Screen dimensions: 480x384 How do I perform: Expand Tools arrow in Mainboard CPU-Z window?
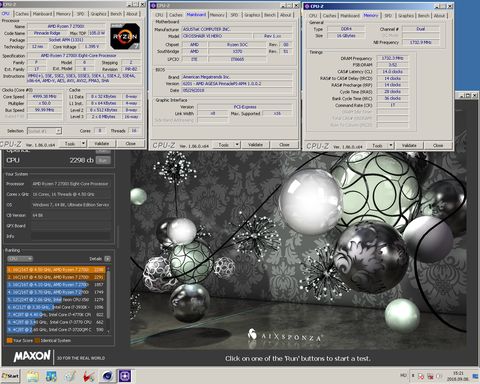237,145
